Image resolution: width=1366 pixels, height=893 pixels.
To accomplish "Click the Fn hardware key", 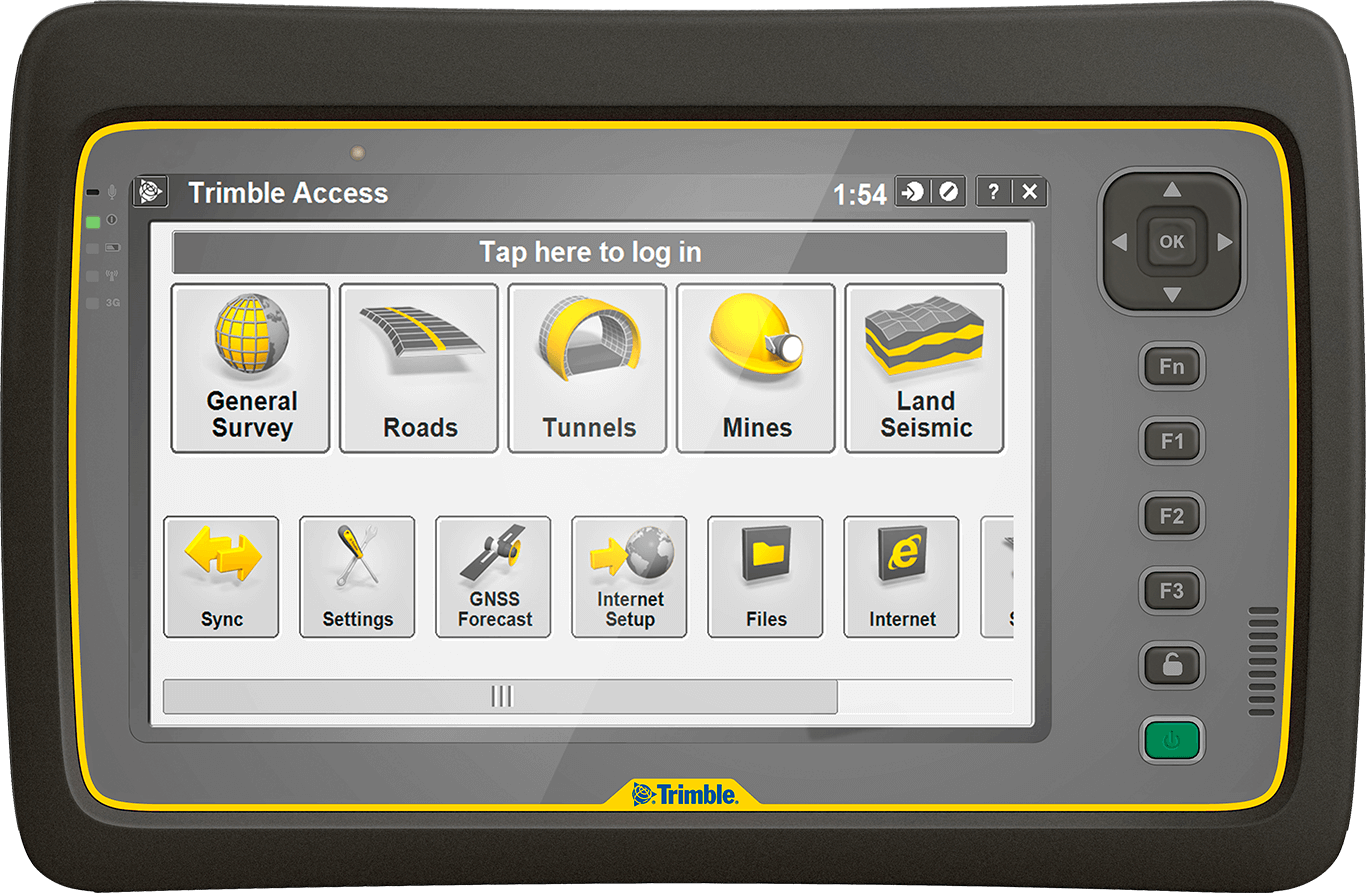I will (1172, 366).
